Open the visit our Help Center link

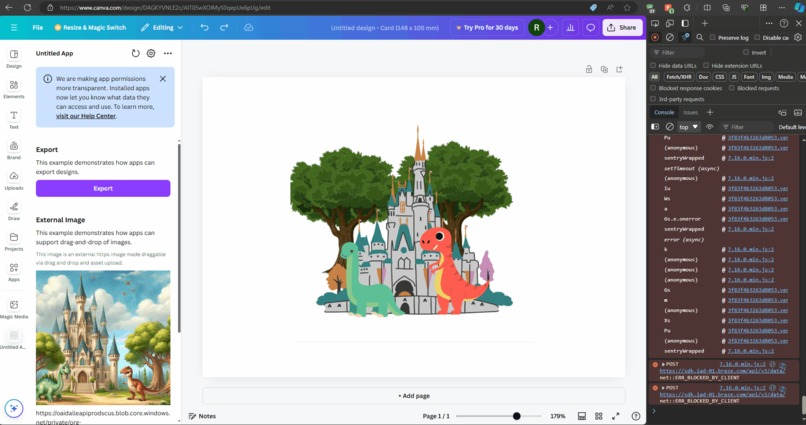coord(86,116)
